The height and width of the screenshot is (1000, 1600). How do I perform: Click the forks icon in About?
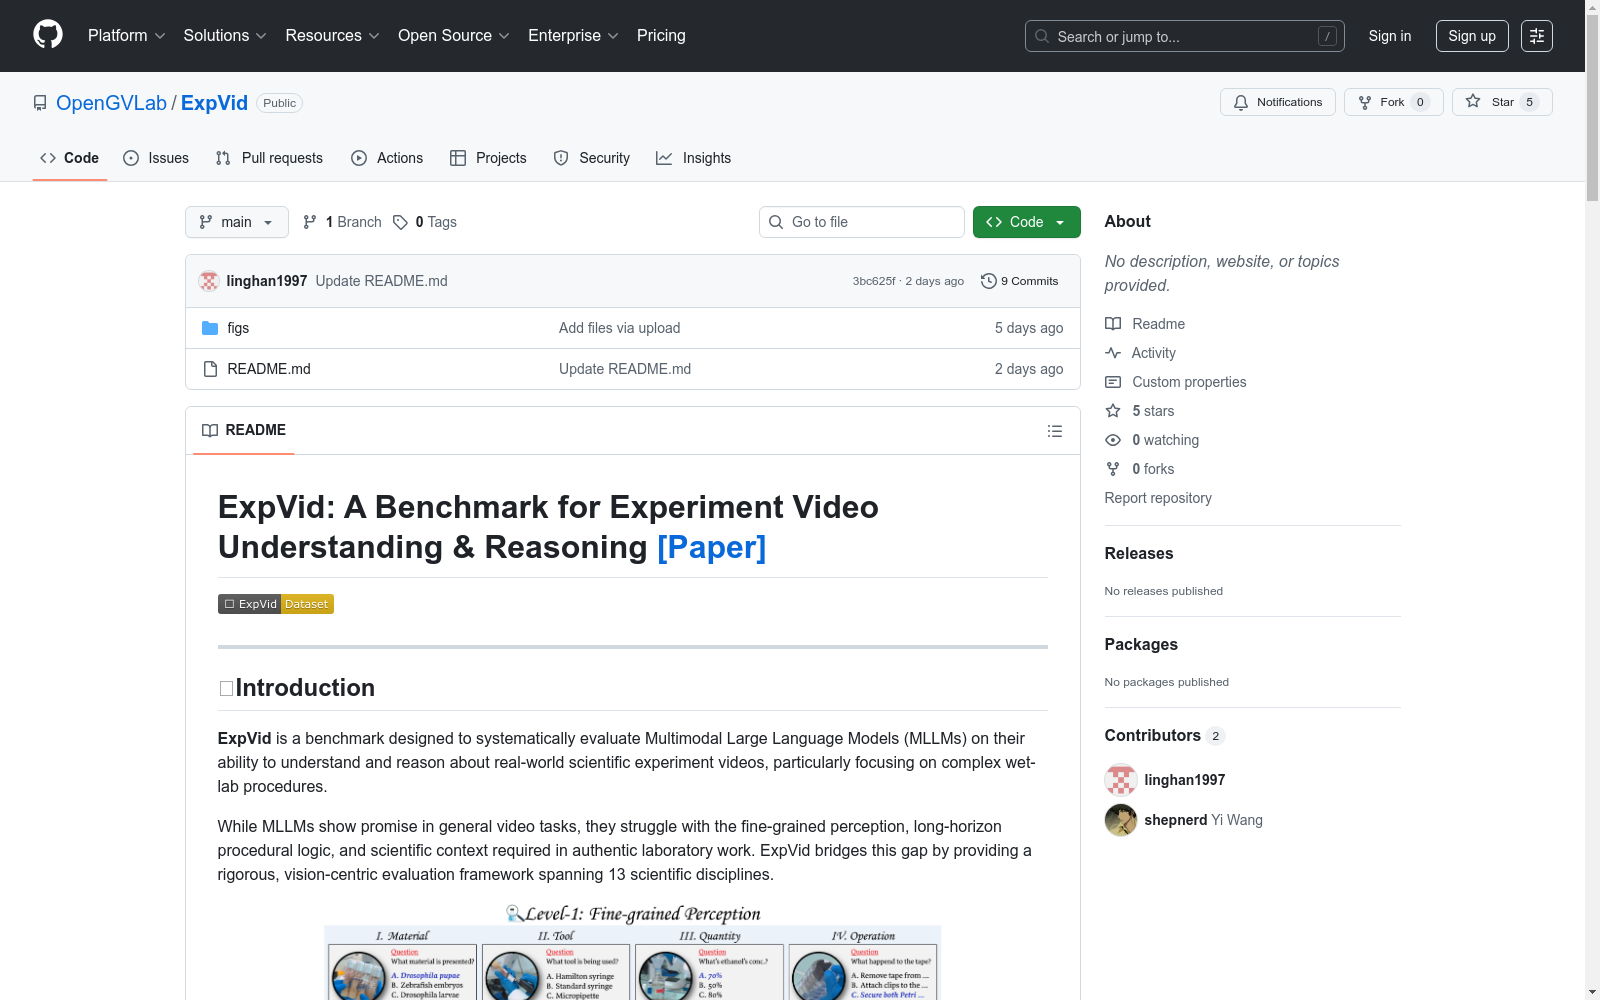(x=1113, y=469)
